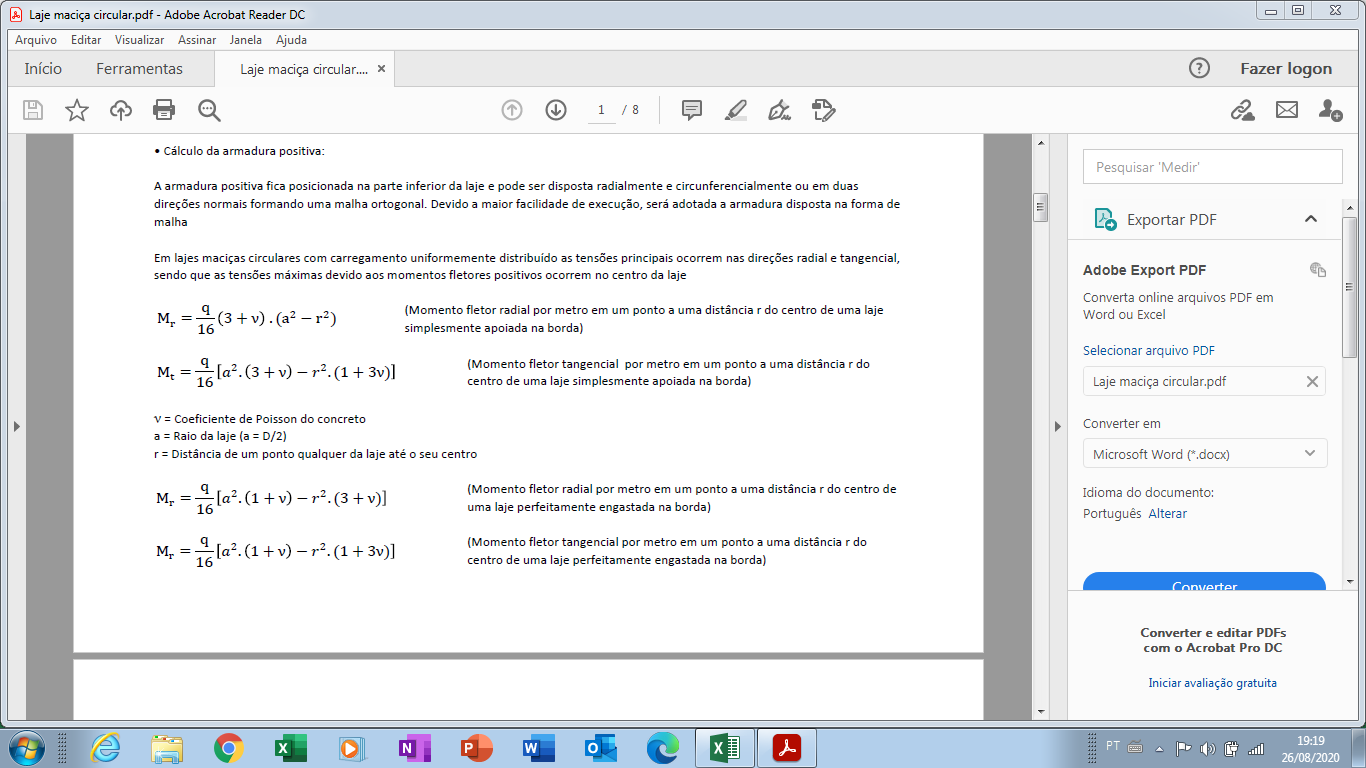The height and width of the screenshot is (768, 1366).
Task: Open Microsoft Word from the taskbar
Action: [x=538, y=747]
